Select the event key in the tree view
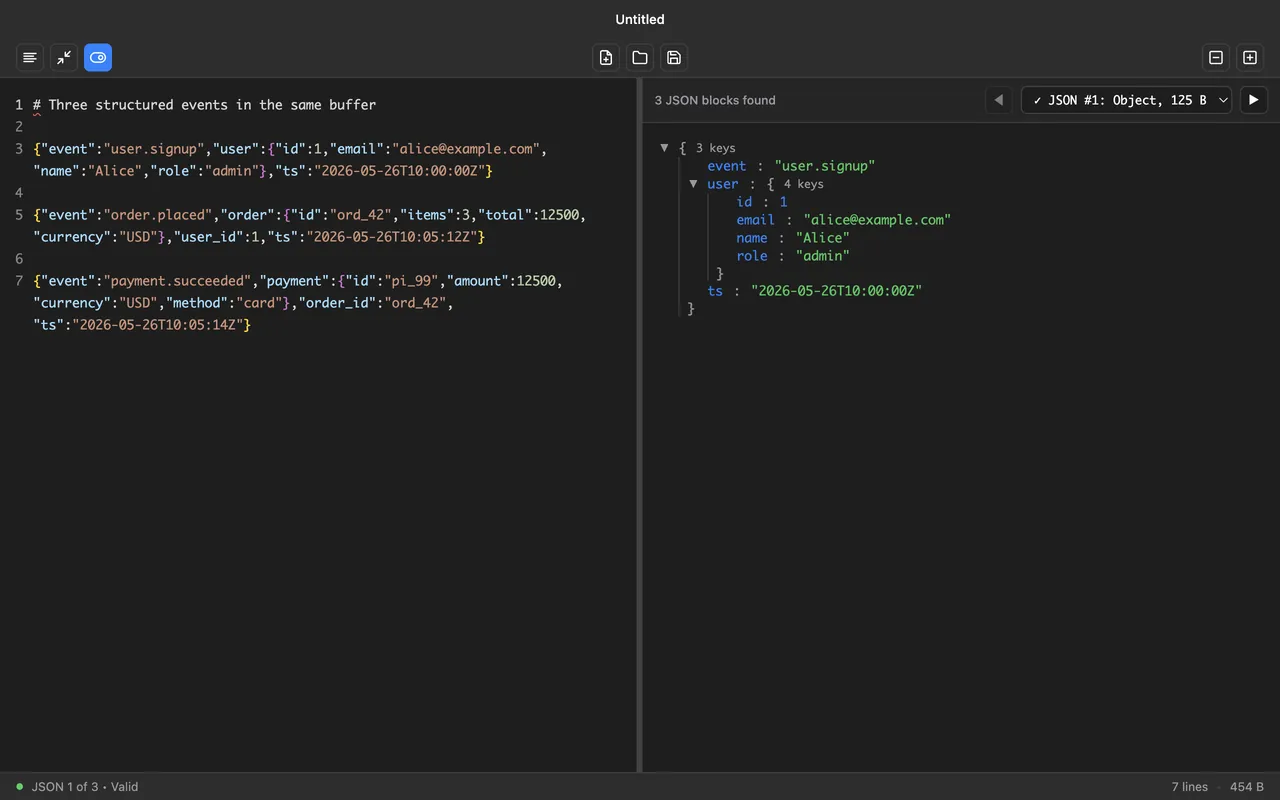 [x=727, y=166]
